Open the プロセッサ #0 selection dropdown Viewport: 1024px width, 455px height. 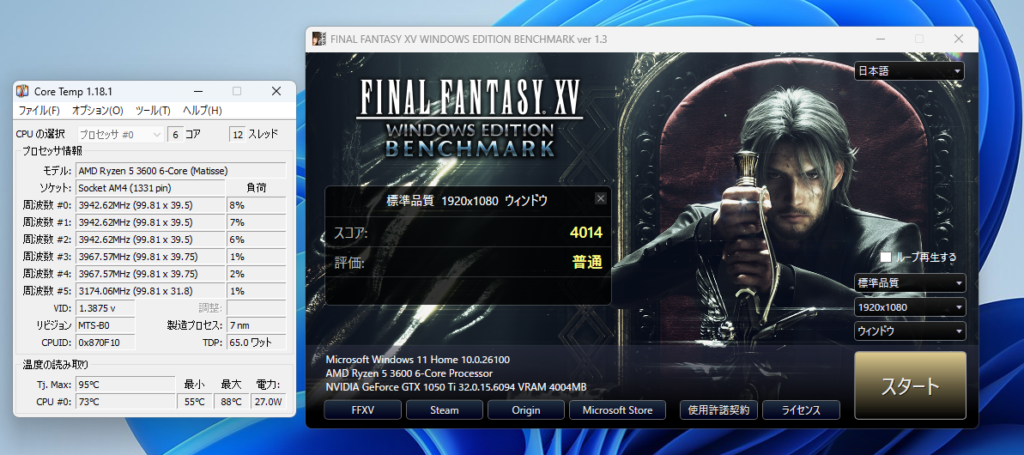click(119, 134)
